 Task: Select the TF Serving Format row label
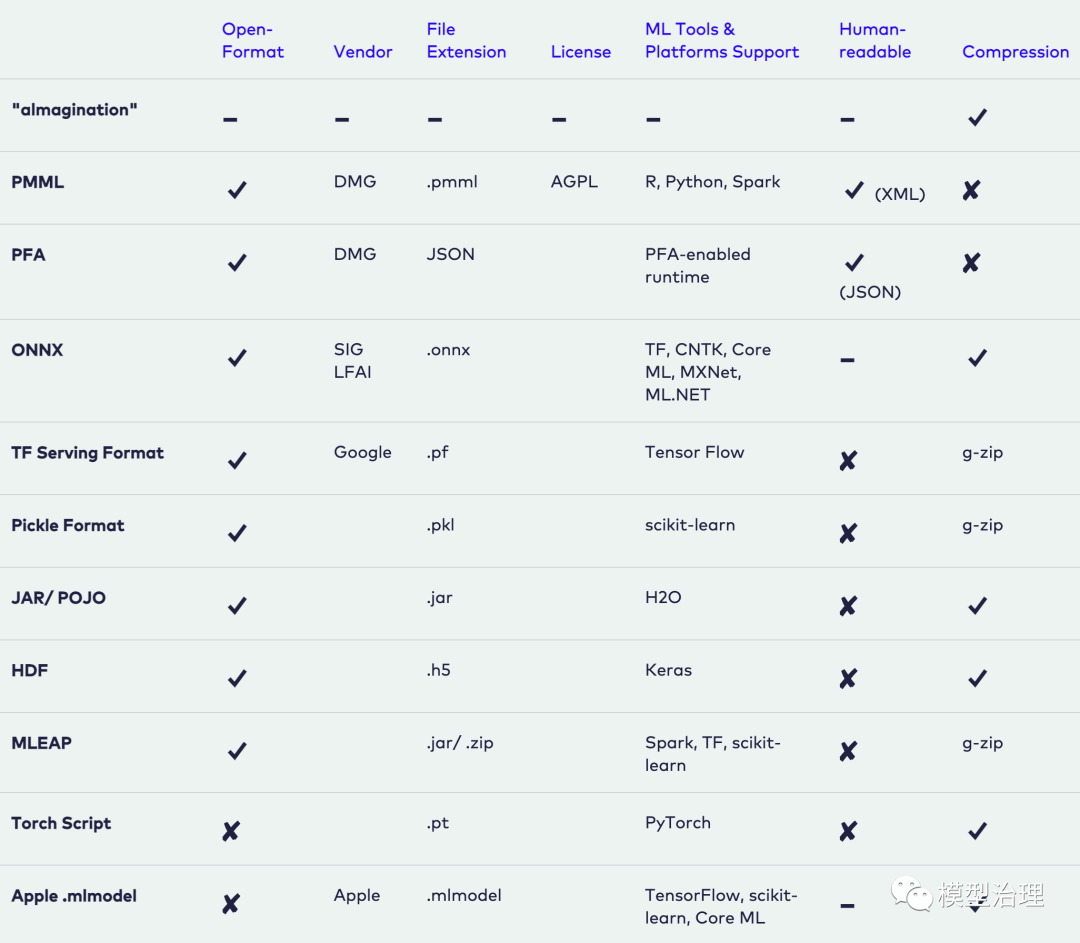(88, 453)
